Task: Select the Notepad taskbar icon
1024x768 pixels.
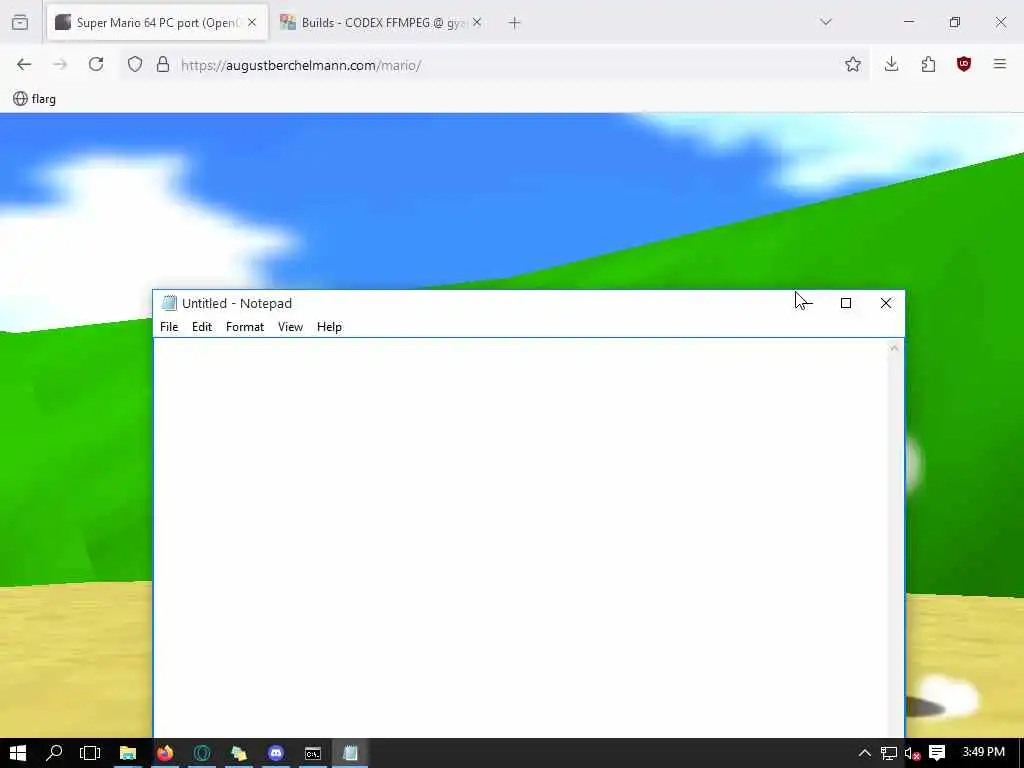Action: [350, 753]
